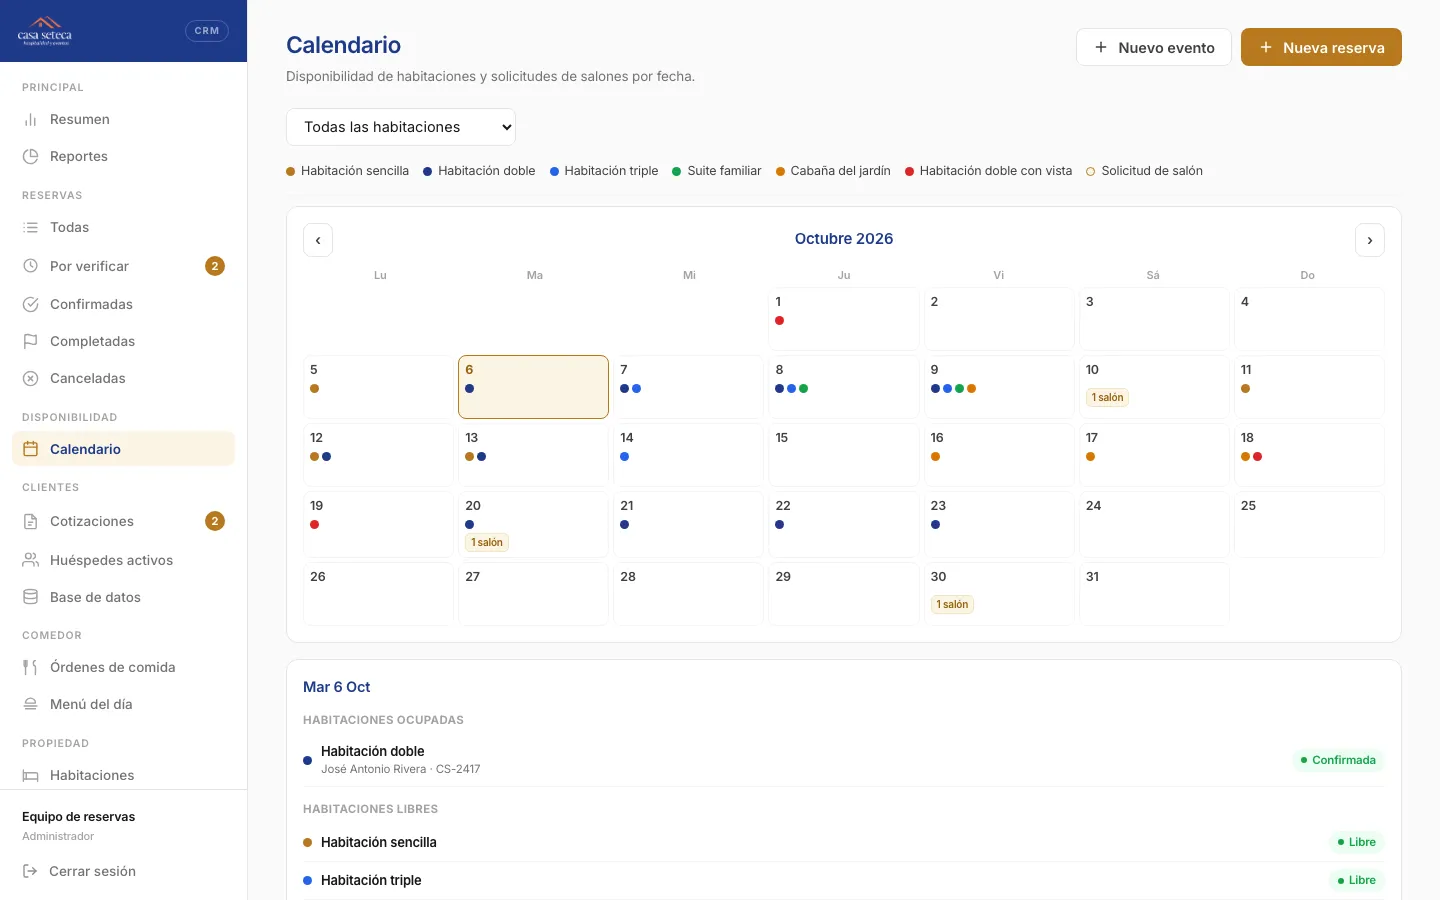
Task: Click the Huéspedes activos people icon
Action: (30, 560)
